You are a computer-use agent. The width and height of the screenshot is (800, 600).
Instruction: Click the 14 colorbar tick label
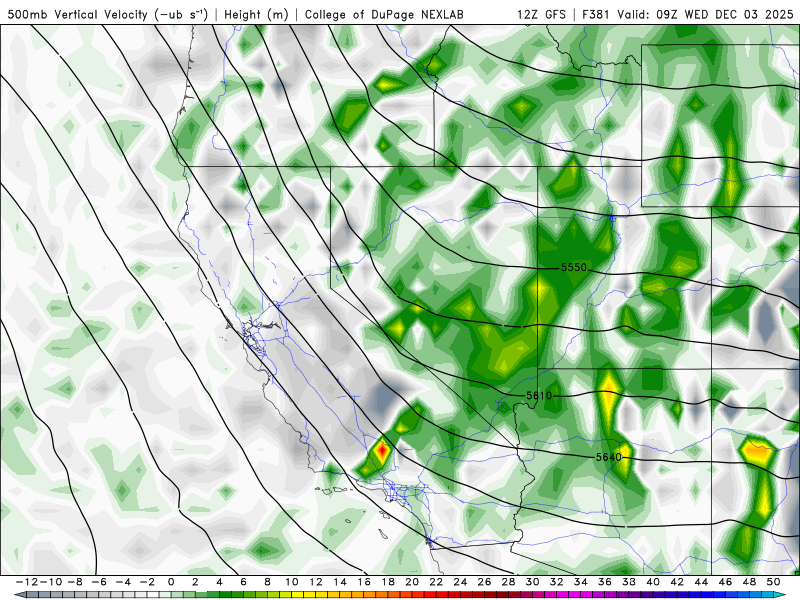[340, 582]
